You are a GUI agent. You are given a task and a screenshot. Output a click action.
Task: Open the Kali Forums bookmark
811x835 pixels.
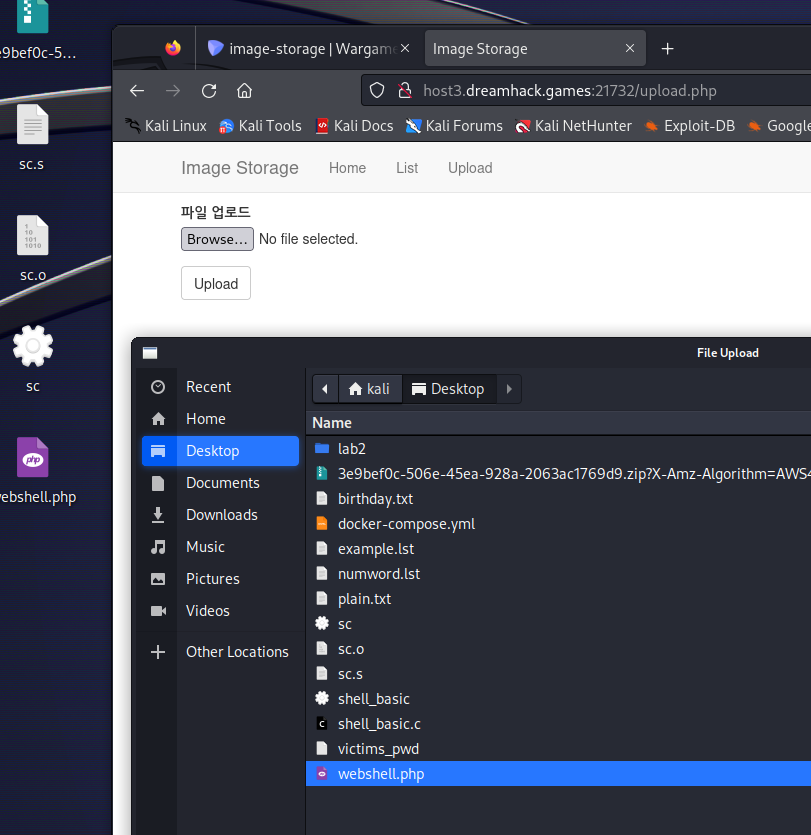click(x=454, y=126)
